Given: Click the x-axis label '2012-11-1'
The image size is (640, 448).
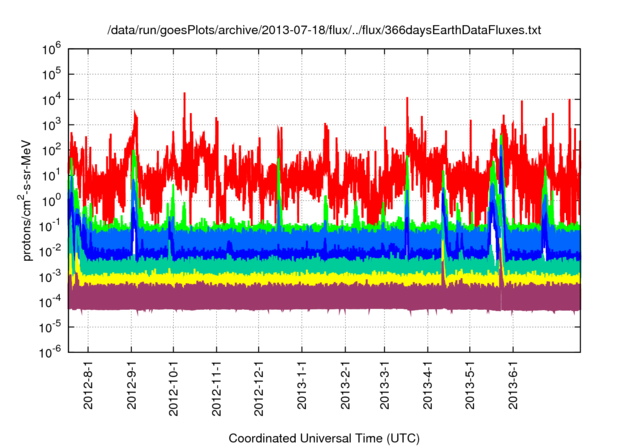Looking at the screenshot, I should [217, 390].
